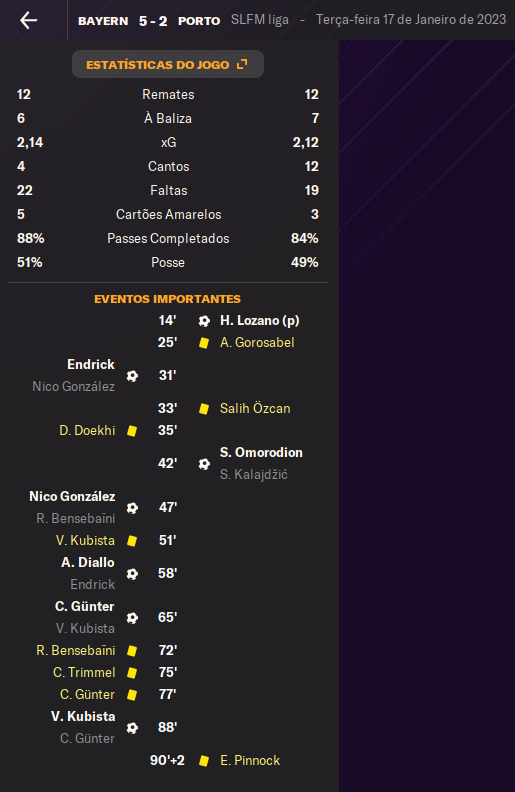Click the goal icon at 88' for Kubista
The height and width of the screenshot is (792, 515).
point(132,728)
